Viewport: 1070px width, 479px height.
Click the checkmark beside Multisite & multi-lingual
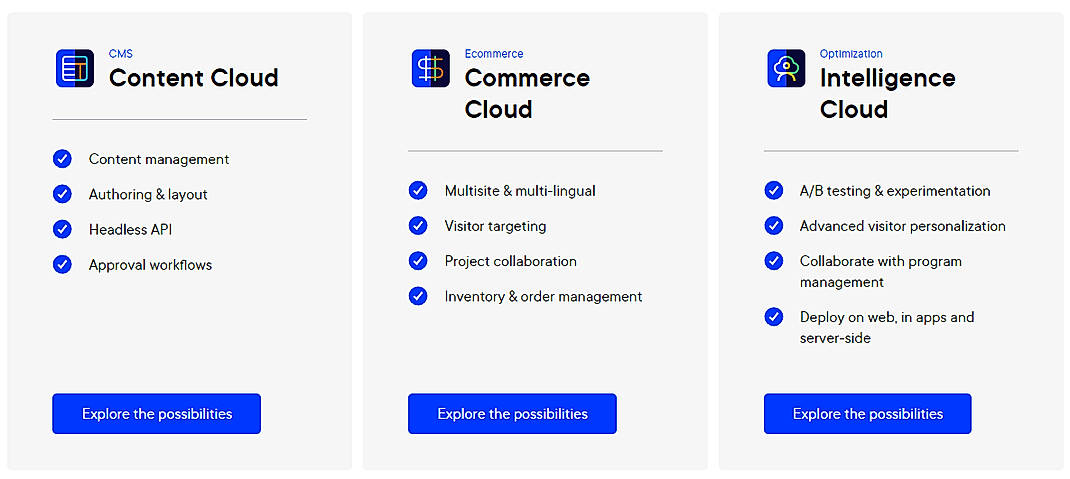coord(418,190)
